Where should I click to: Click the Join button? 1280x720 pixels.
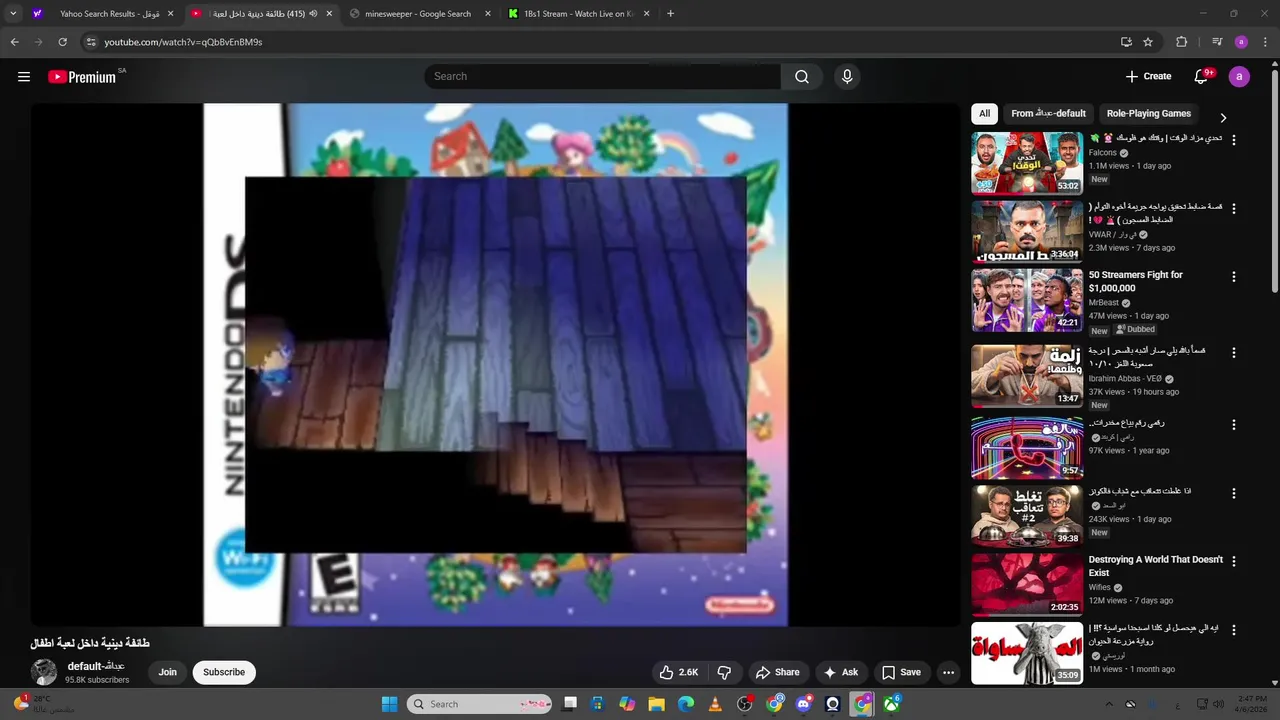(x=167, y=672)
